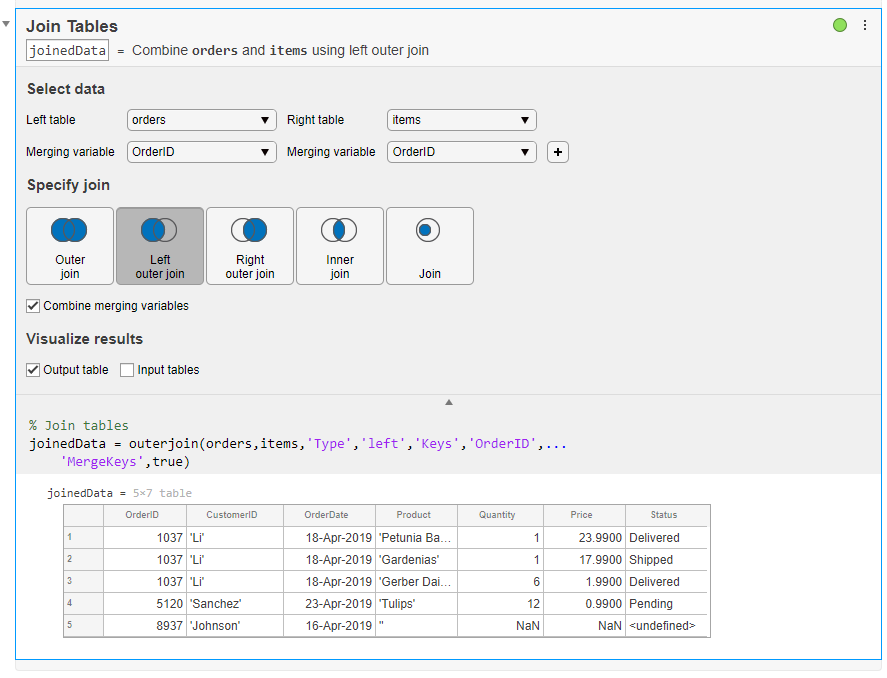Uncheck Combine merging variables

coord(34,306)
